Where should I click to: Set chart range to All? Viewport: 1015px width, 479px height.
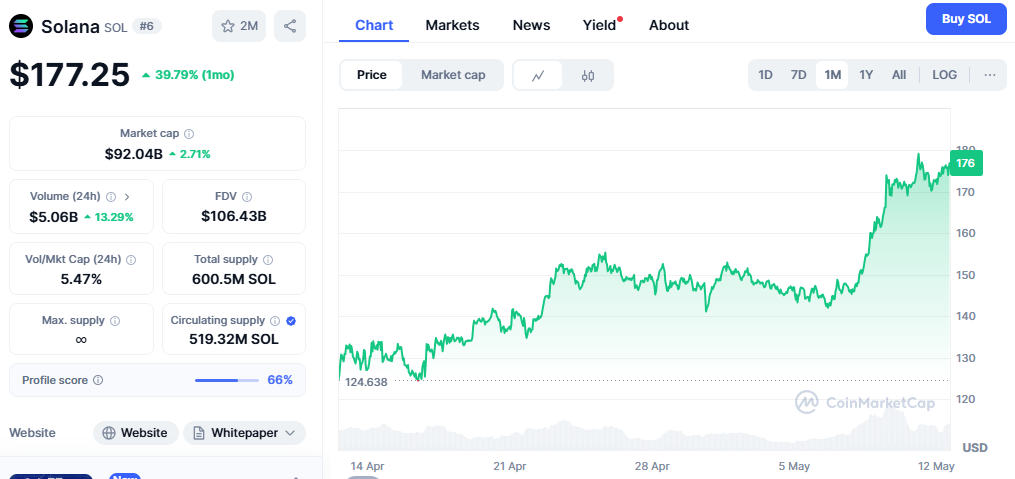(899, 74)
